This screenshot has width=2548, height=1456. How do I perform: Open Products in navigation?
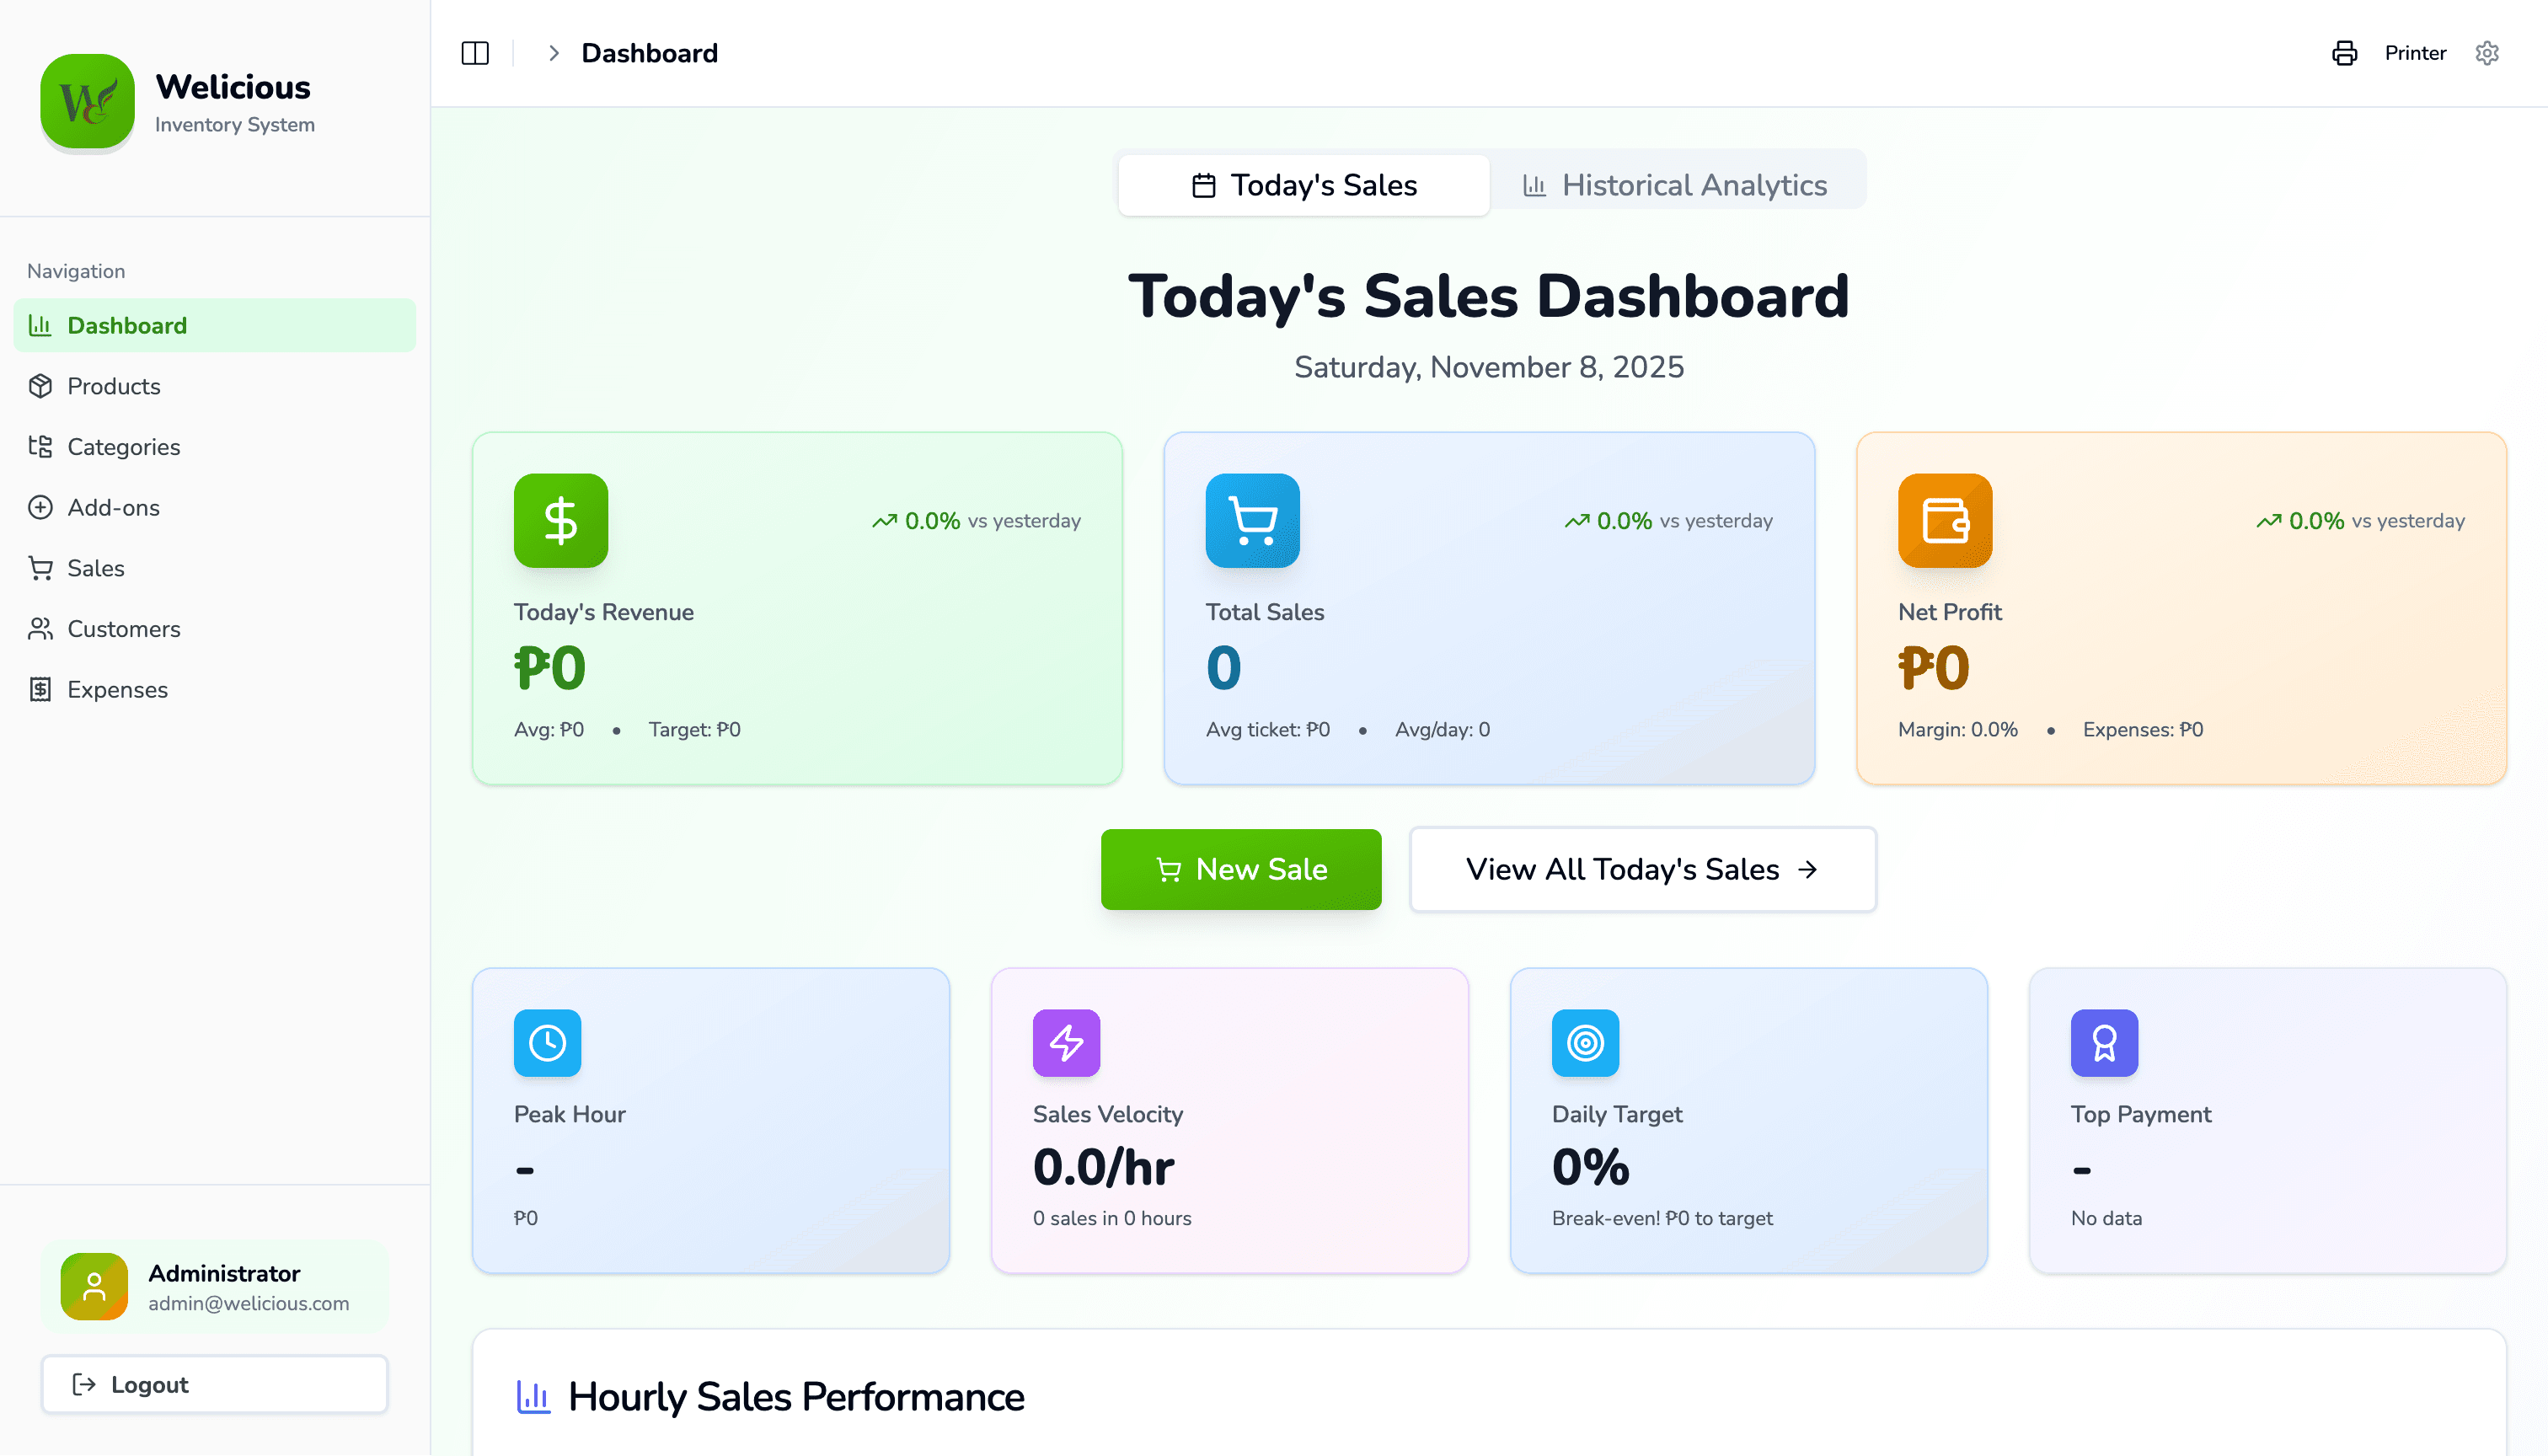click(x=113, y=386)
